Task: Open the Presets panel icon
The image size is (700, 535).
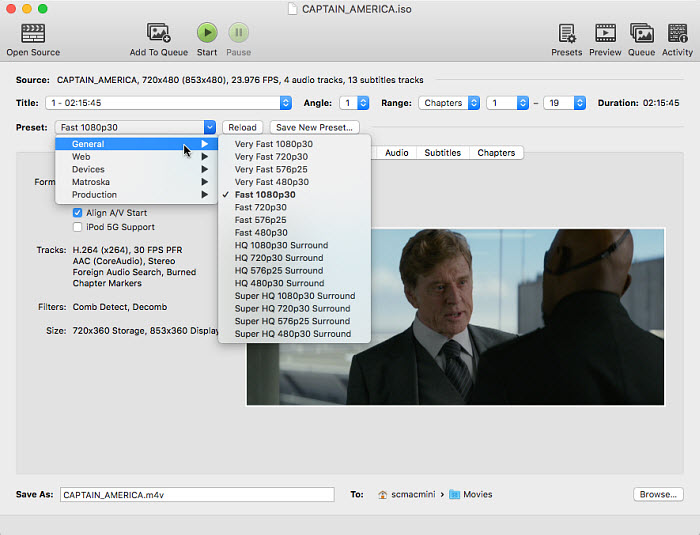Action: click(567, 33)
